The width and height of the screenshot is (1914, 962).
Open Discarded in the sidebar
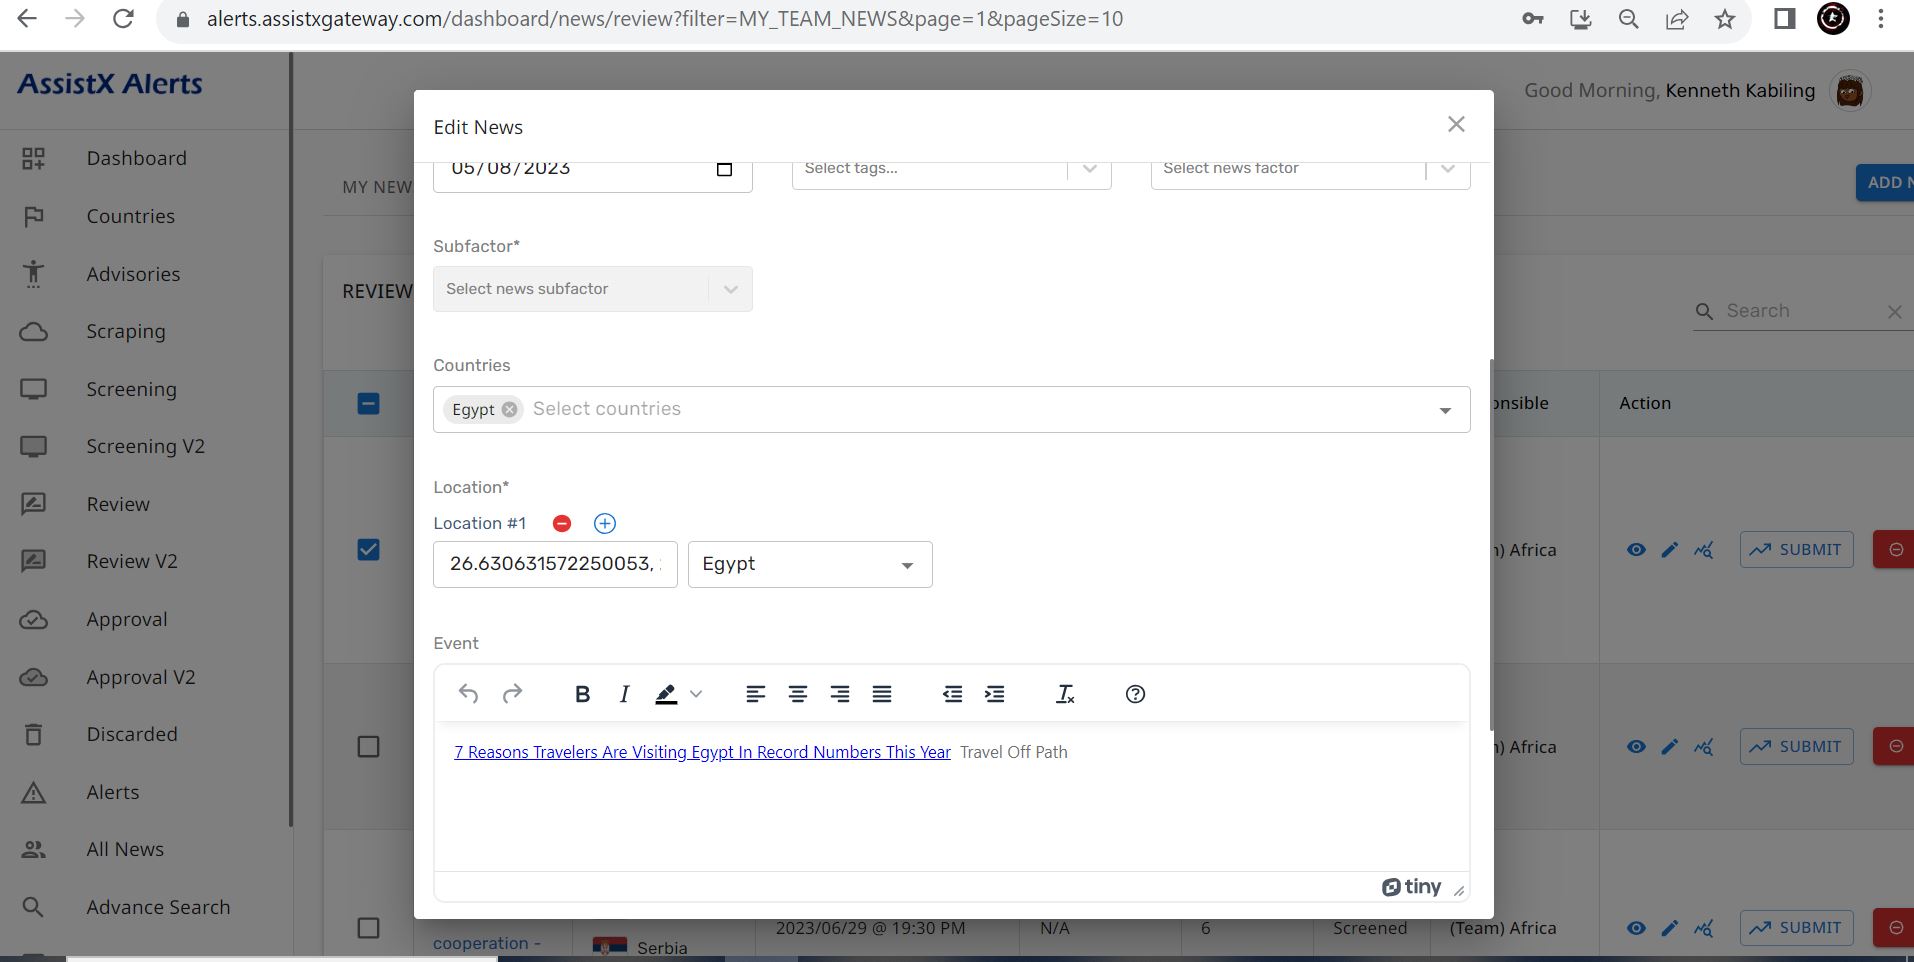[132, 734]
